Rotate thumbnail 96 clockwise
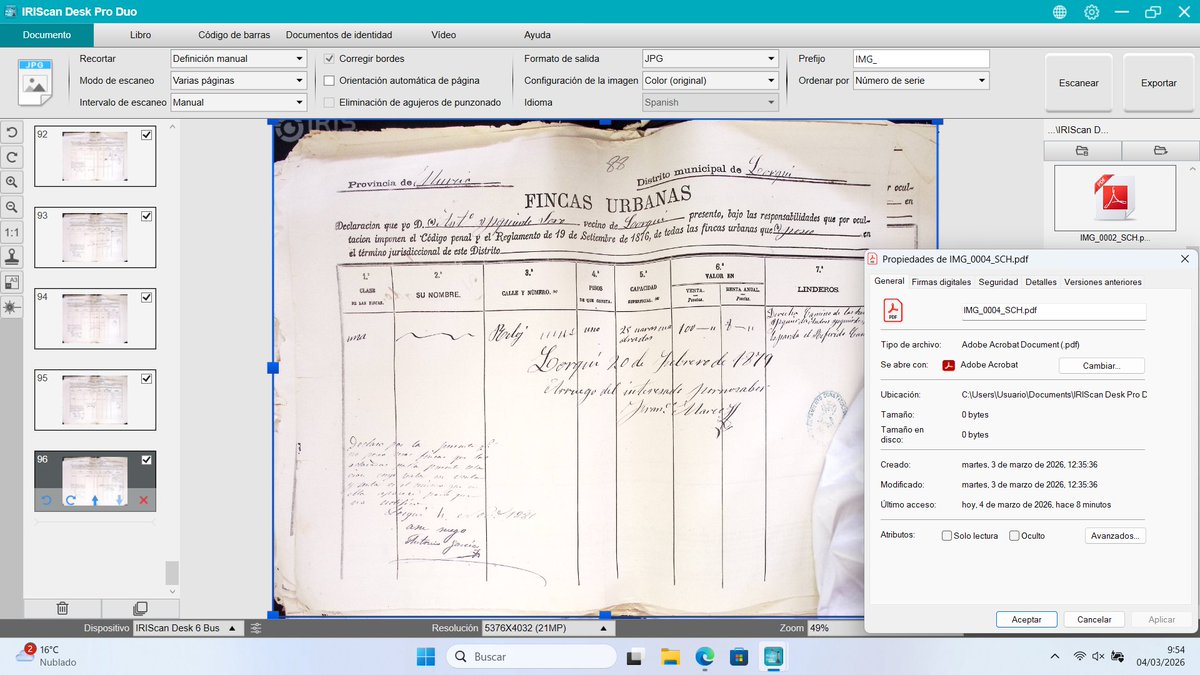Image resolution: width=1200 pixels, height=675 pixels. tap(70, 500)
